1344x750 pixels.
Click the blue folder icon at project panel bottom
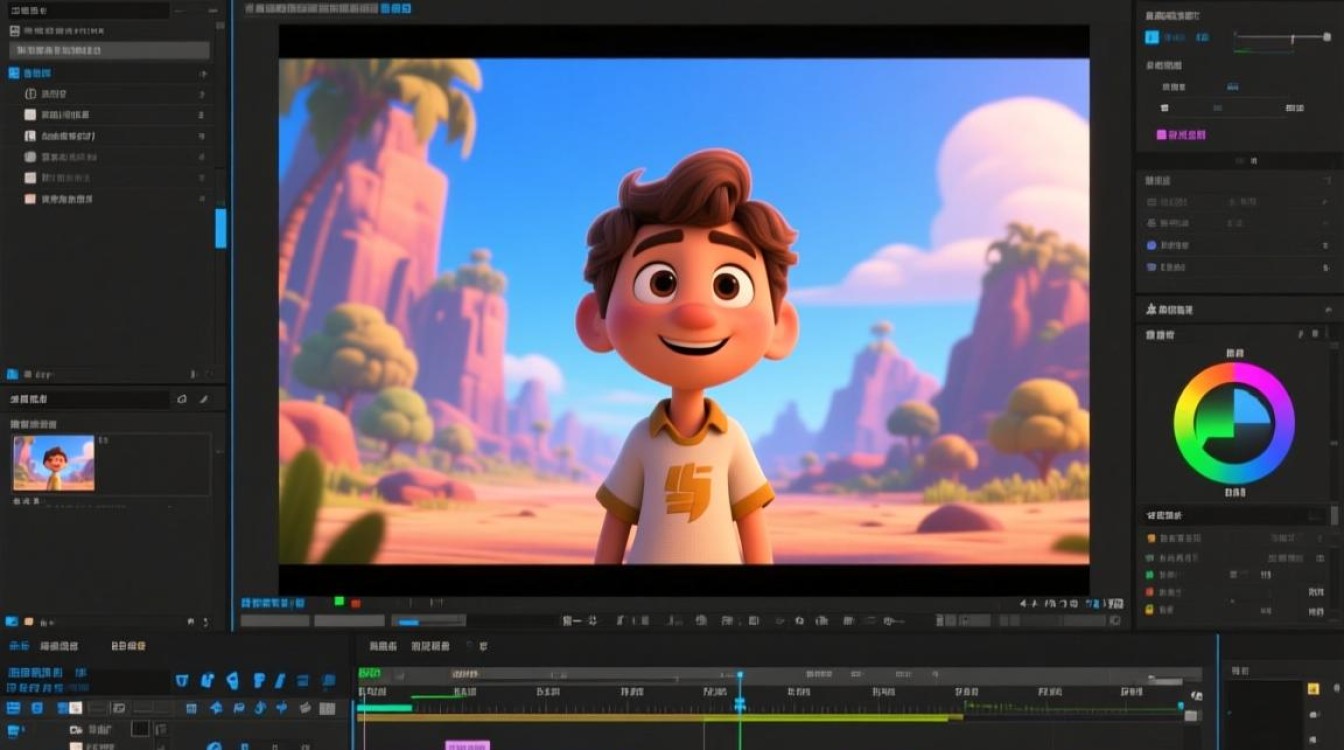[13, 374]
